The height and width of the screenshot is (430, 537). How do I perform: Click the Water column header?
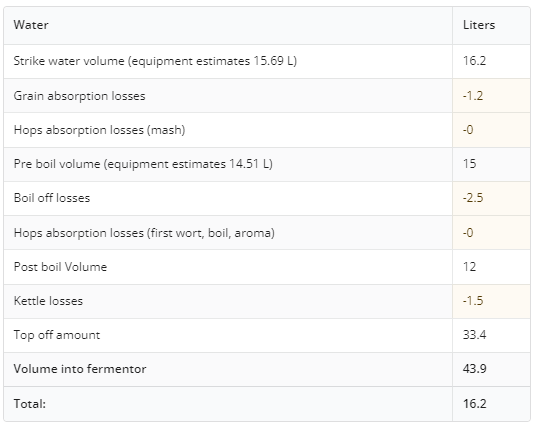click(x=31, y=25)
